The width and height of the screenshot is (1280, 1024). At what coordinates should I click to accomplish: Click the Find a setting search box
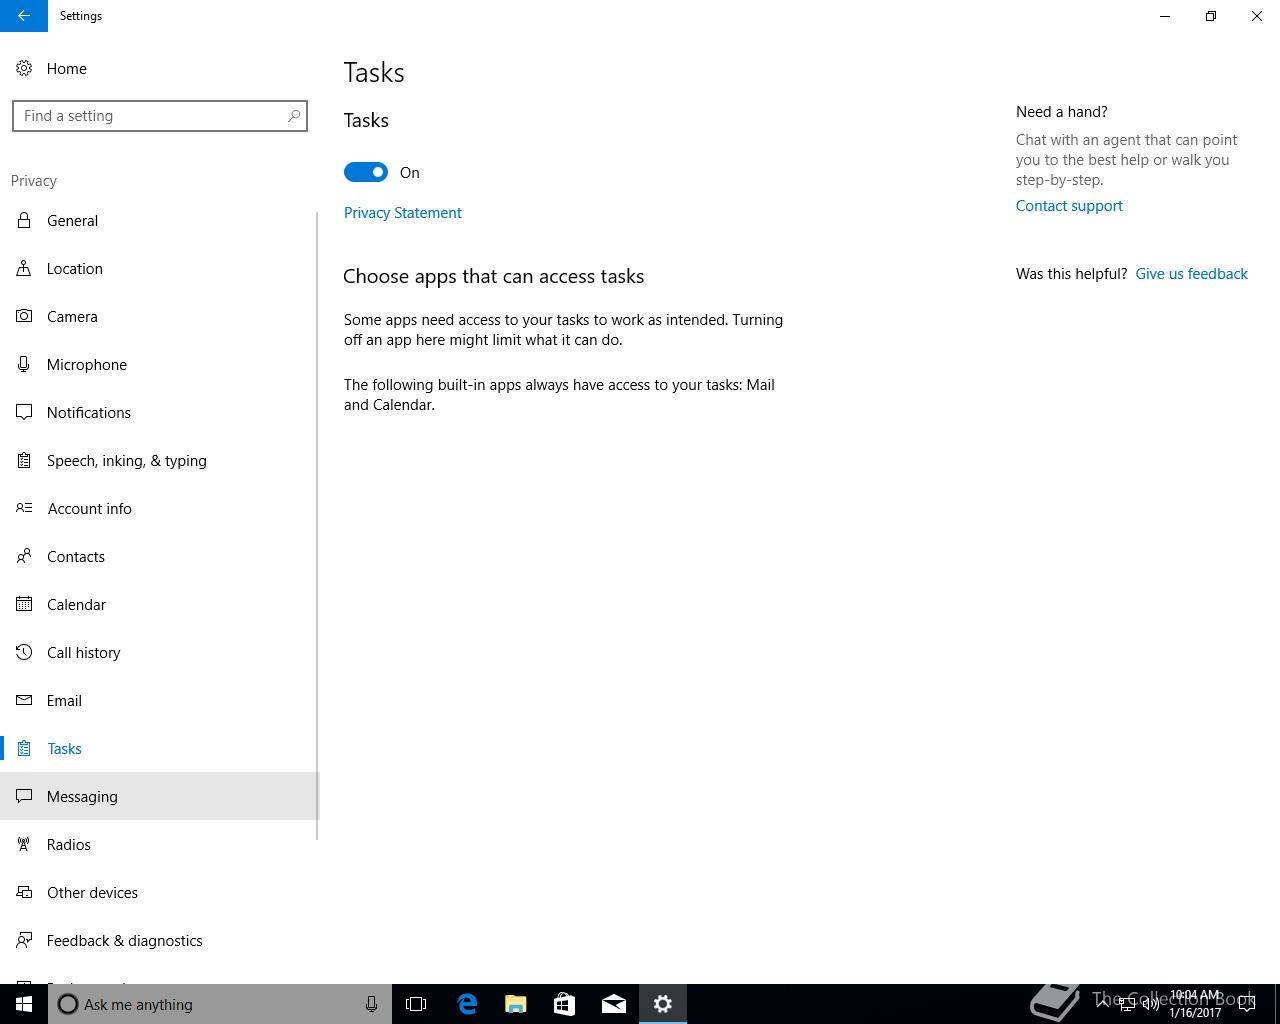160,116
